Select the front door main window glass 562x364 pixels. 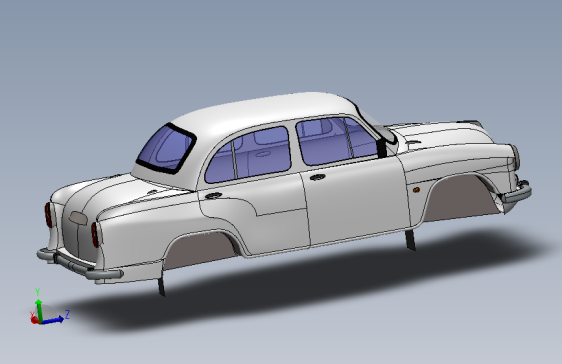click(323, 142)
